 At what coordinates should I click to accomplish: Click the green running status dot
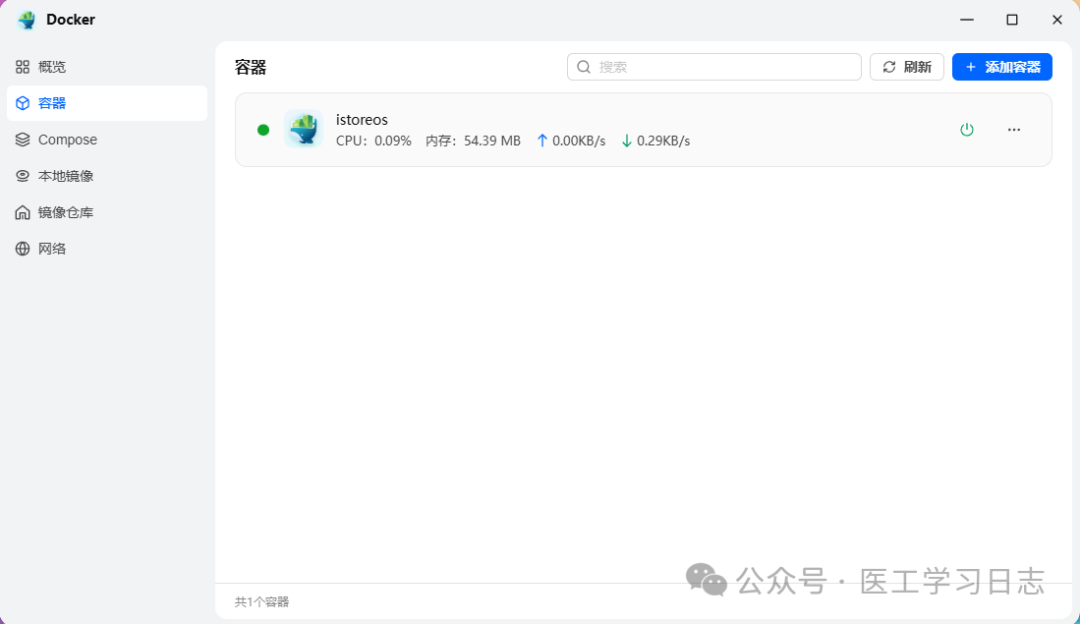click(263, 129)
